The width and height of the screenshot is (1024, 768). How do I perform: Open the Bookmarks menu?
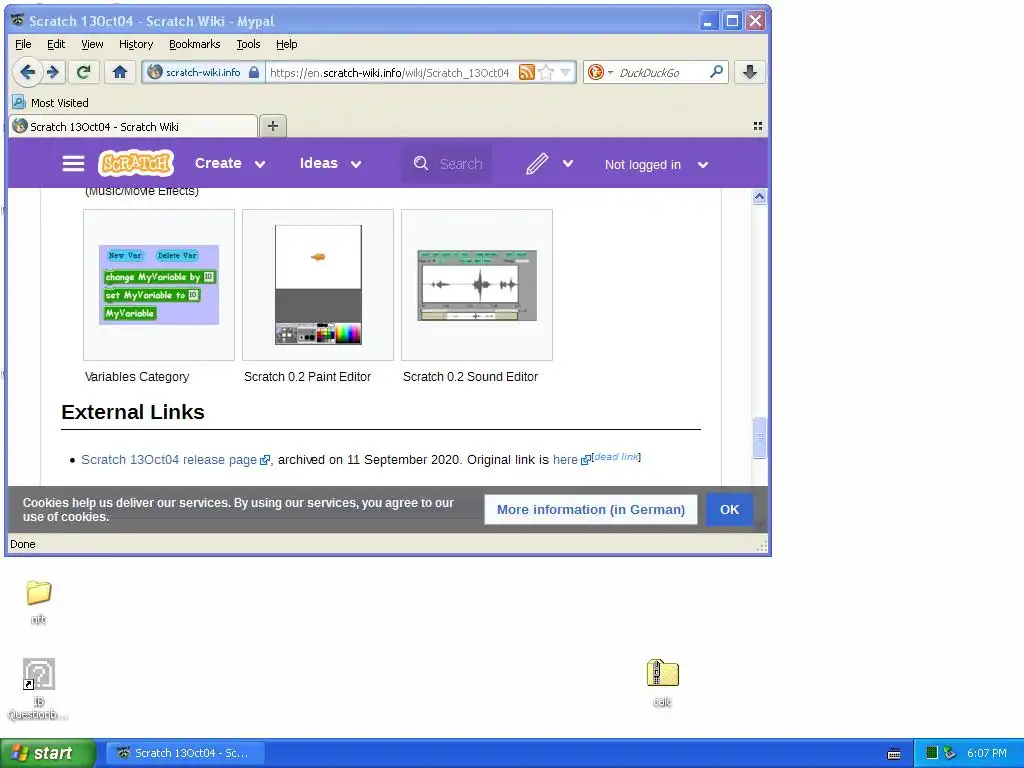pyautogui.click(x=195, y=44)
